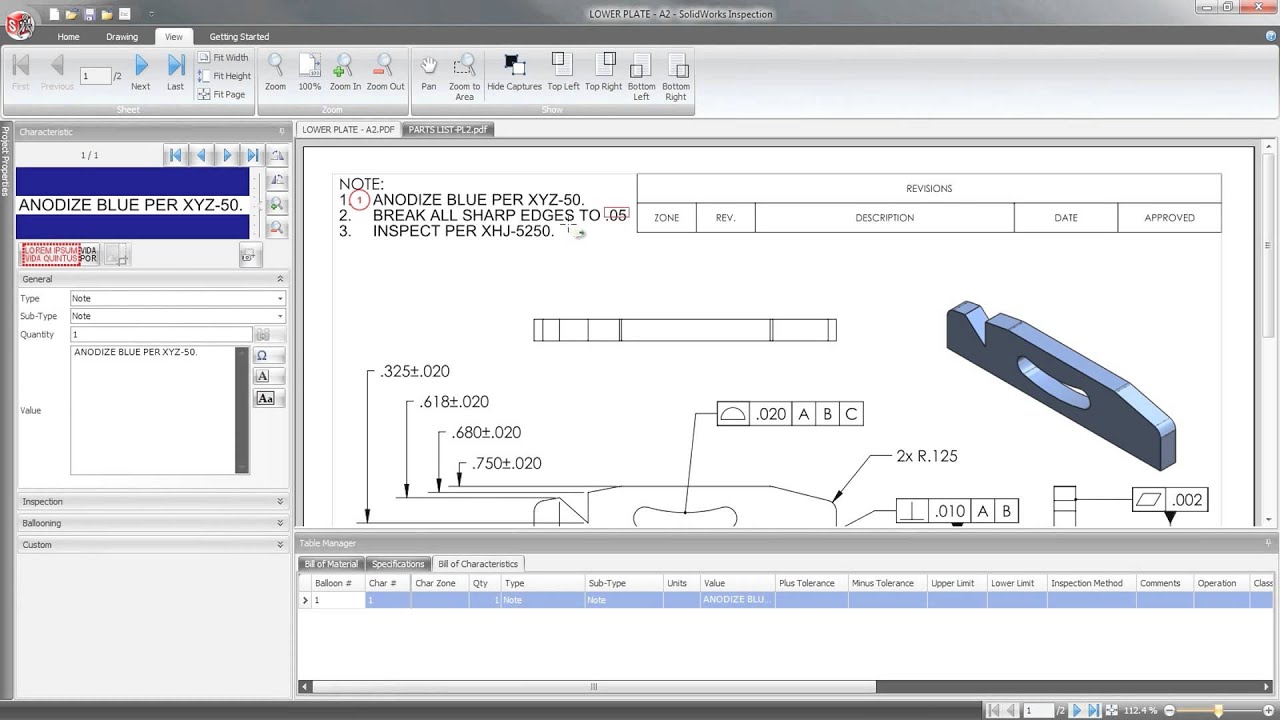Click the table horizontal scrollbar

coord(594,687)
